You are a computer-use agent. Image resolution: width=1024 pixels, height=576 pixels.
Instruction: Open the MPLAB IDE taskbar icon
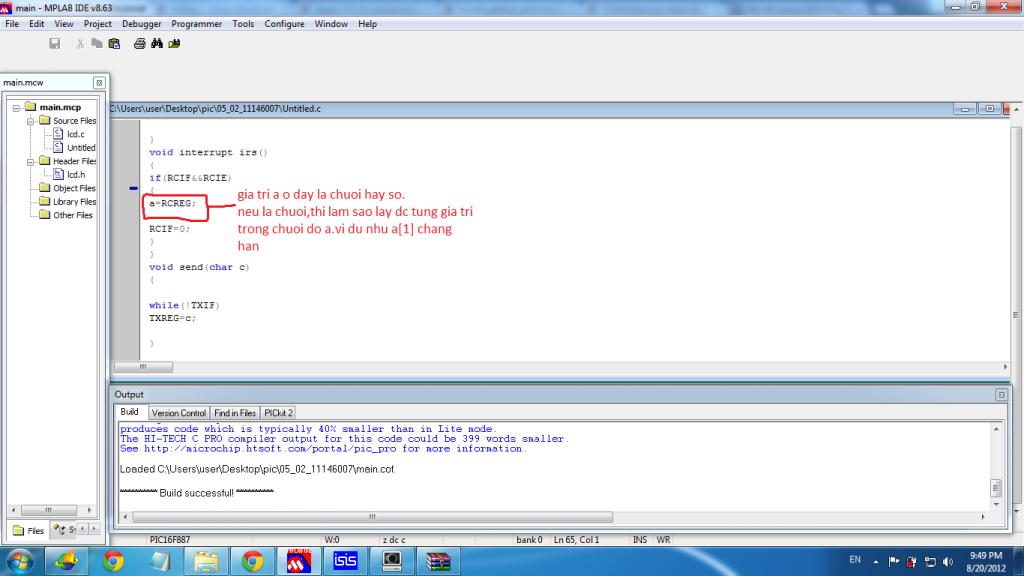coord(299,559)
